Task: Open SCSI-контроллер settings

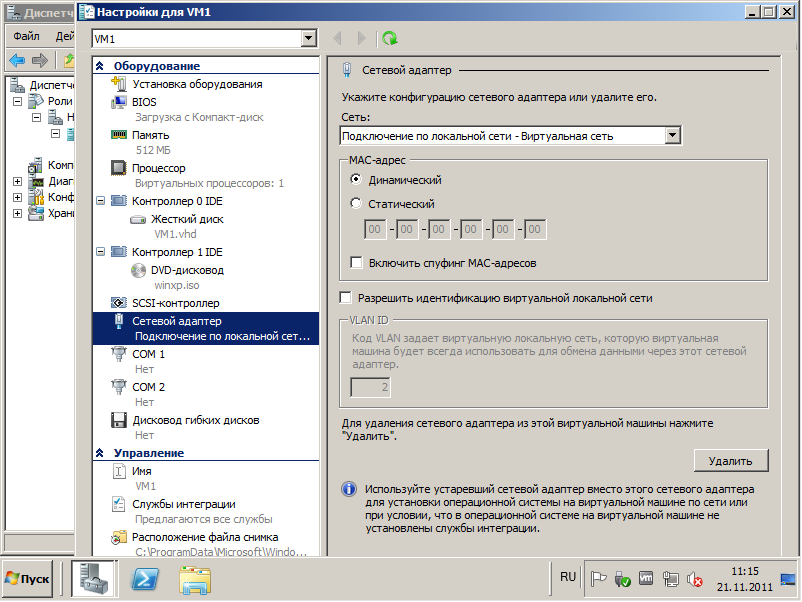Action: (x=175, y=302)
